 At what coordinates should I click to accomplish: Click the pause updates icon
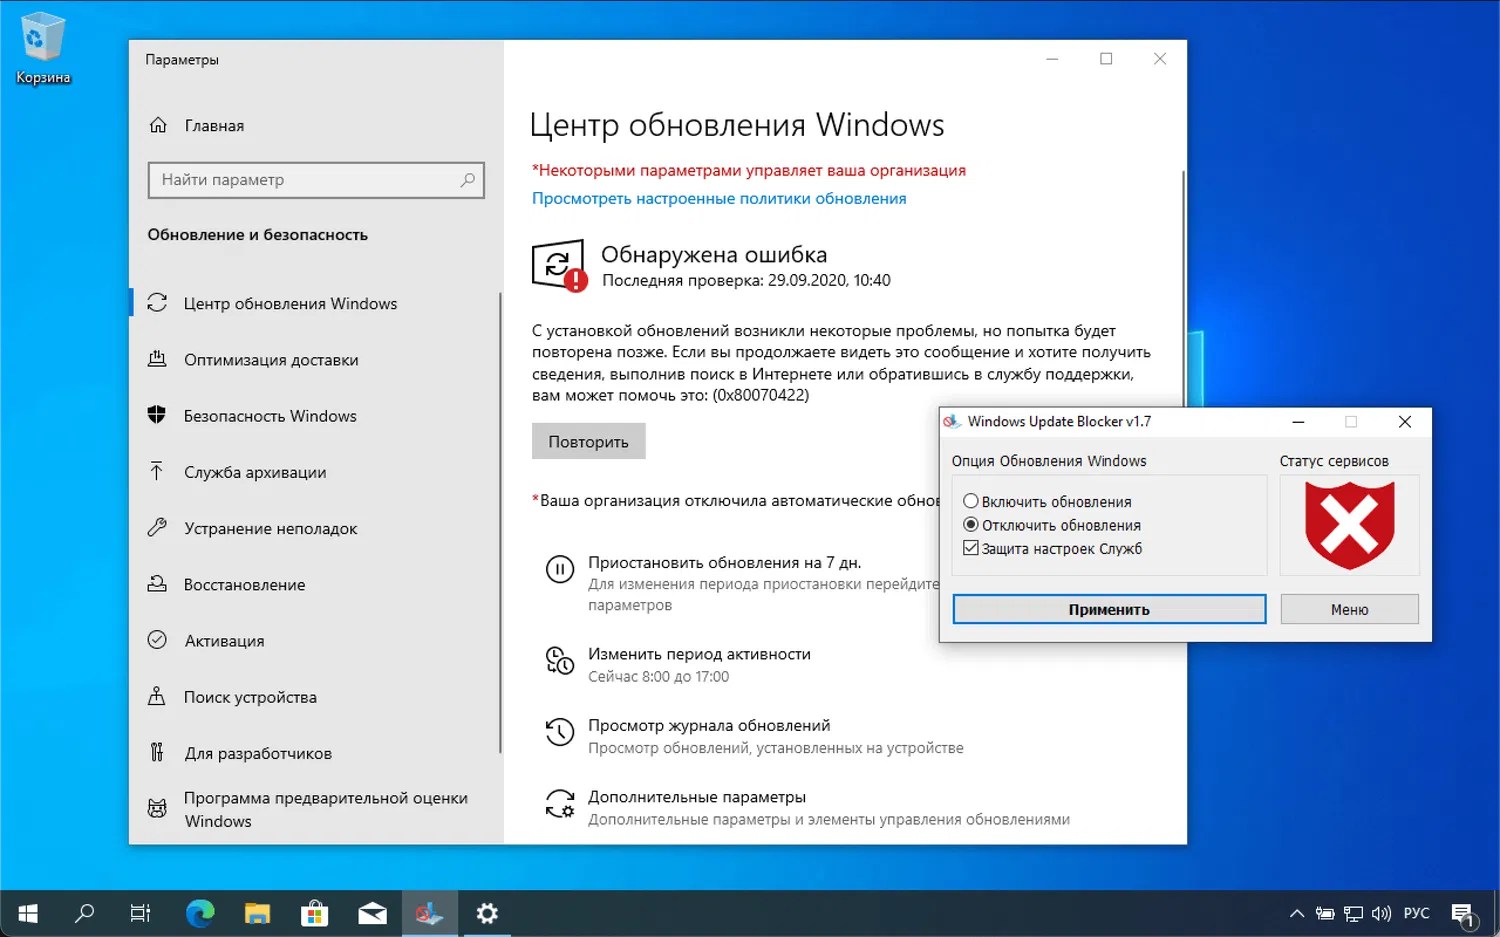559,570
